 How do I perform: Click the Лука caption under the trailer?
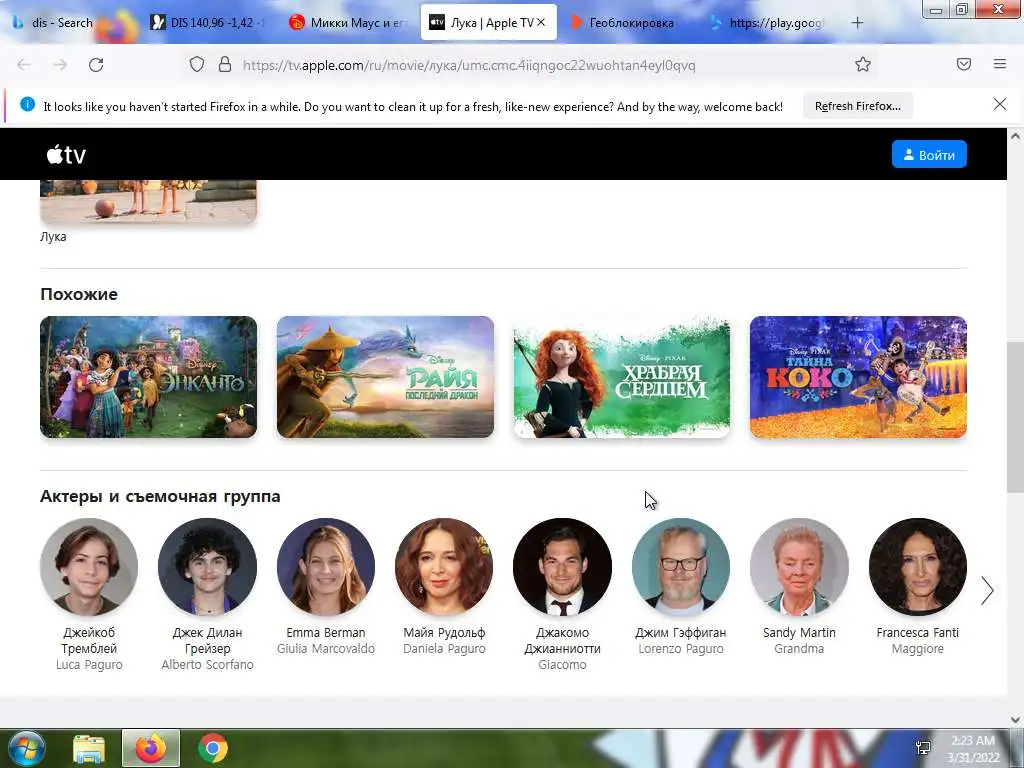coord(53,237)
